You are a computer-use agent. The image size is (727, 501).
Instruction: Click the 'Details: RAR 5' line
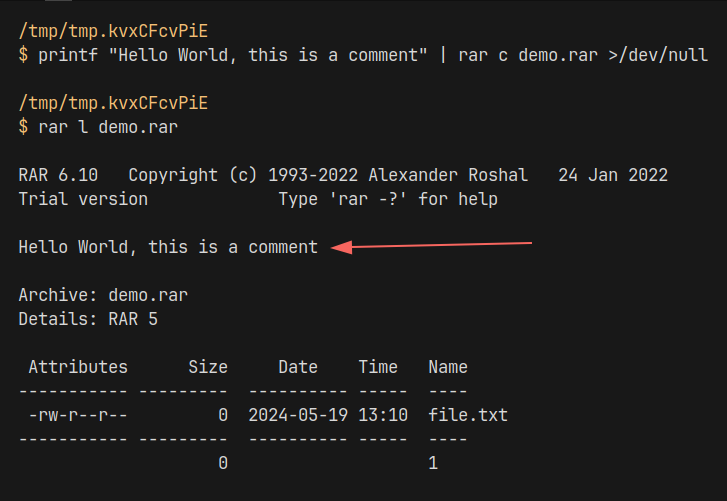click(x=88, y=319)
